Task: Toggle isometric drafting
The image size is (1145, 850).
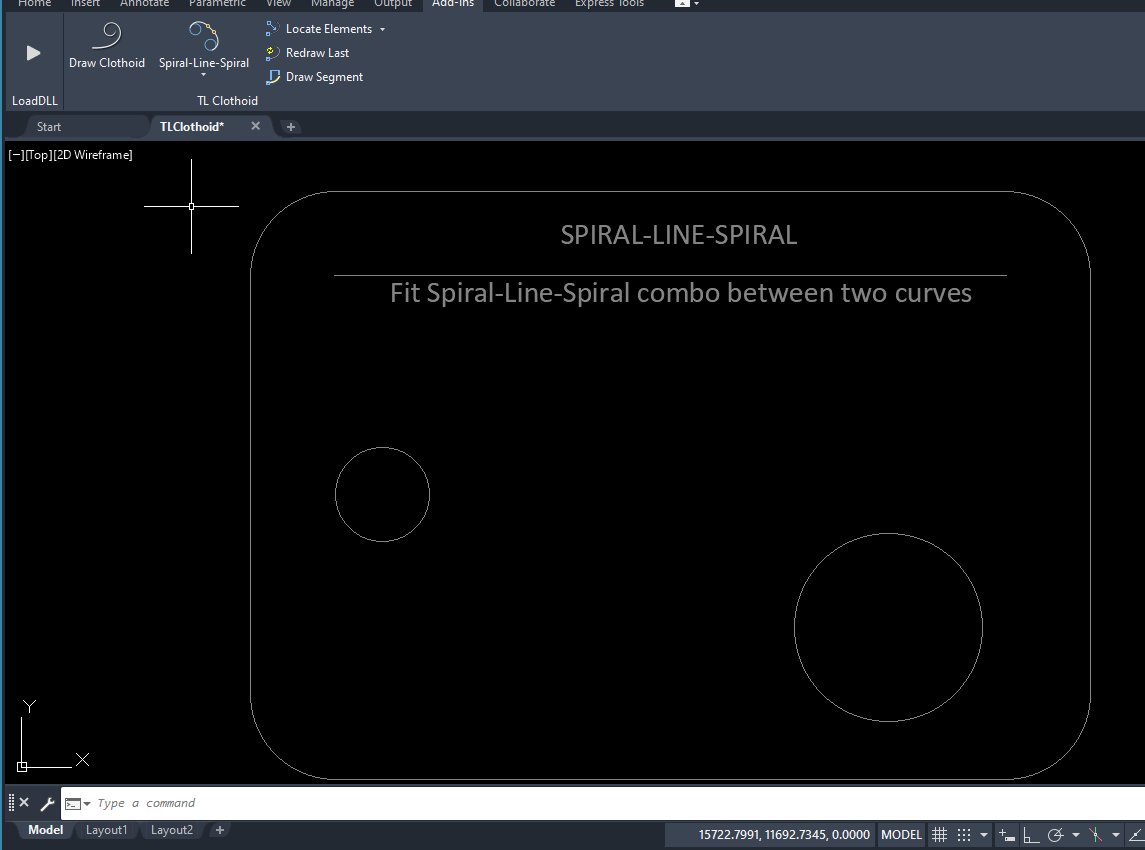Action: pos(1095,835)
